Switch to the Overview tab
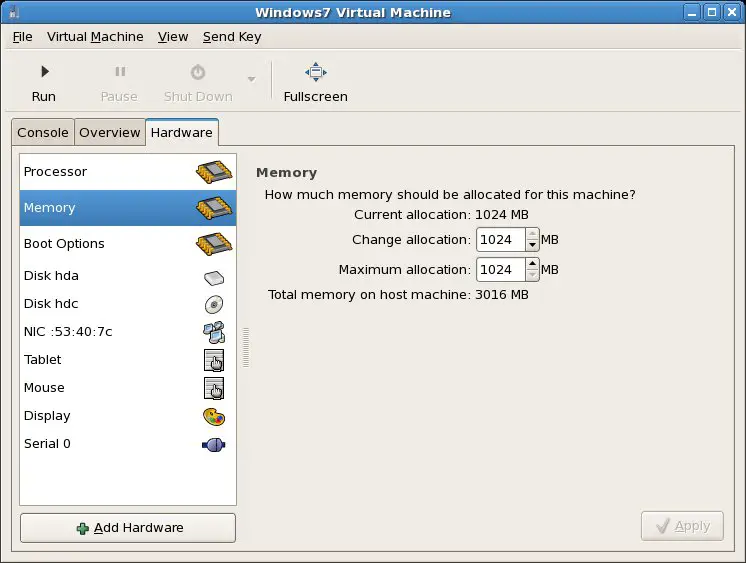Screen dimensions: 746x563 110,132
